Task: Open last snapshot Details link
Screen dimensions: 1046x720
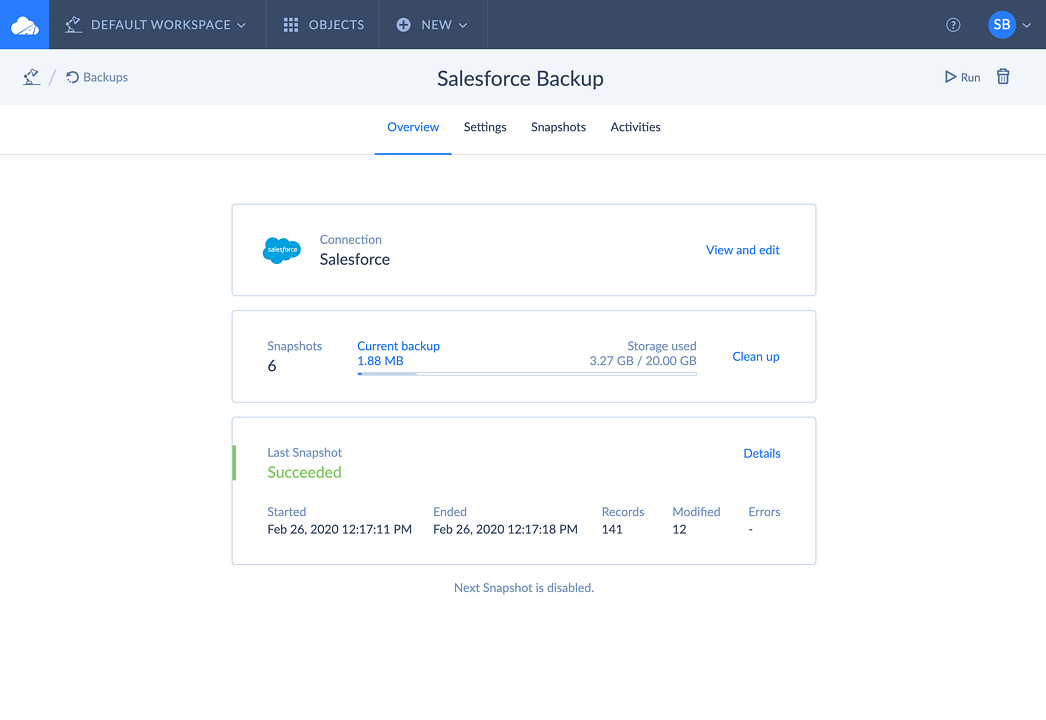Action: click(x=761, y=453)
